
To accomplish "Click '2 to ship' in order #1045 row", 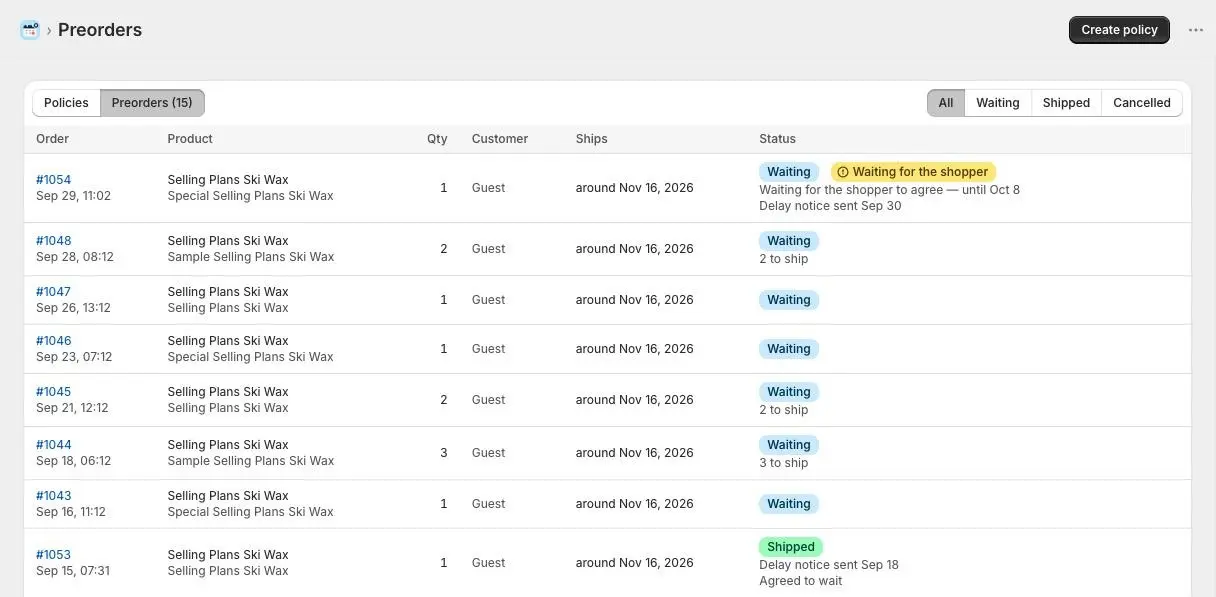I will coord(784,410).
